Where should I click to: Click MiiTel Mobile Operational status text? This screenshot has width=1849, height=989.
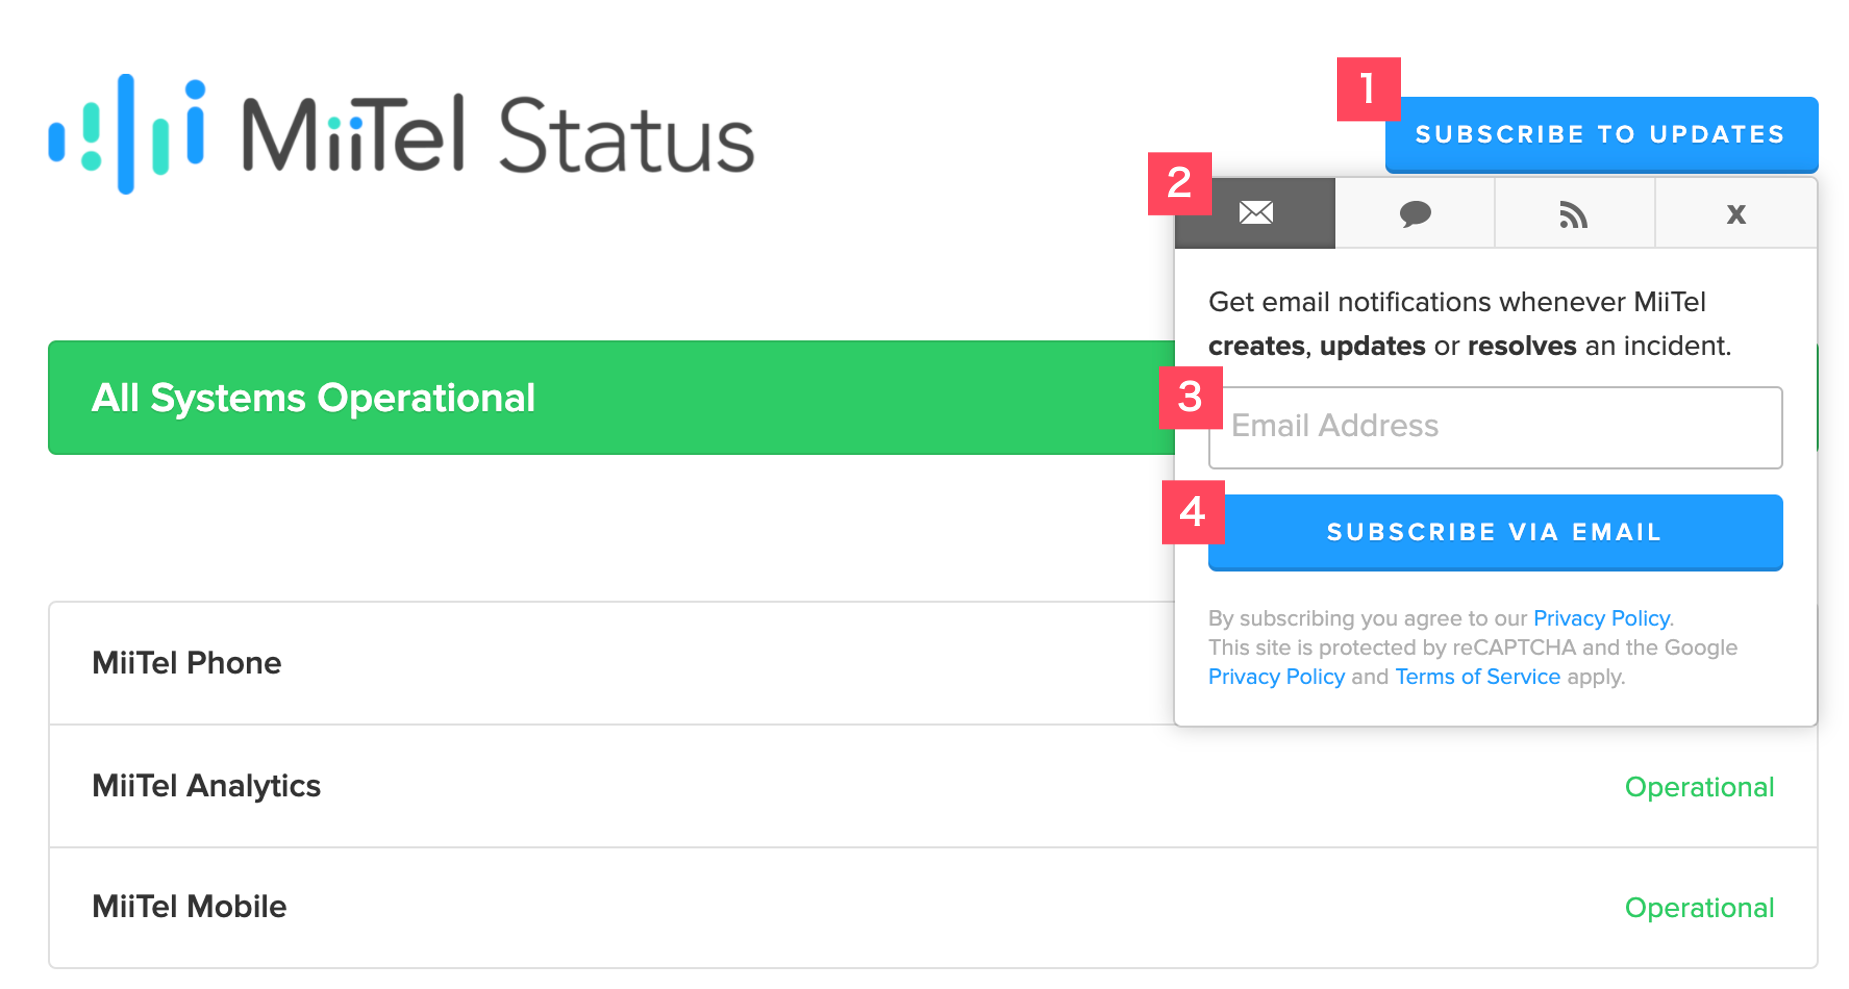coord(1699,908)
